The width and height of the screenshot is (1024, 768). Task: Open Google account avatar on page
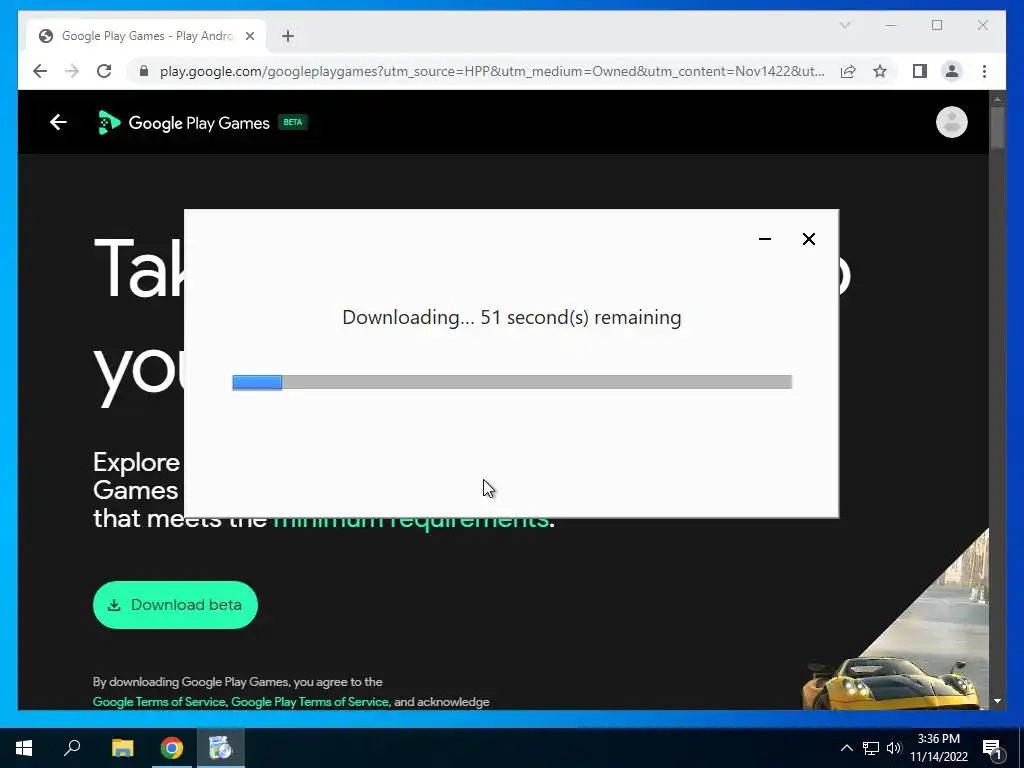[952, 122]
